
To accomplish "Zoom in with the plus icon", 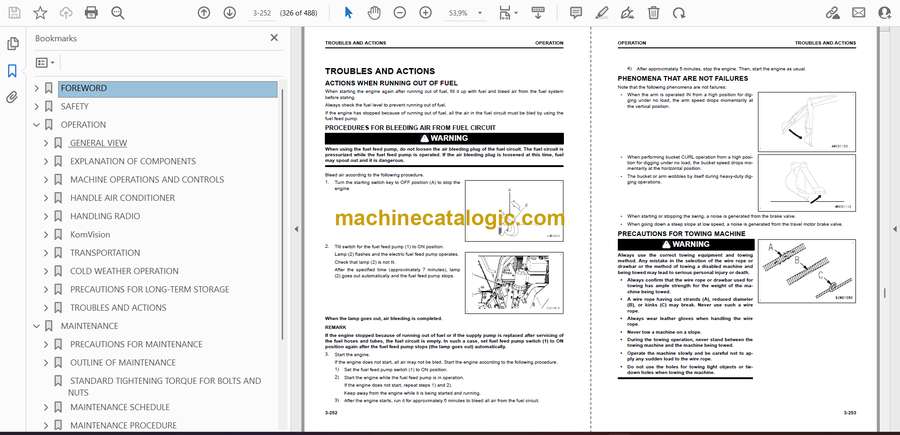I will tap(425, 13).
